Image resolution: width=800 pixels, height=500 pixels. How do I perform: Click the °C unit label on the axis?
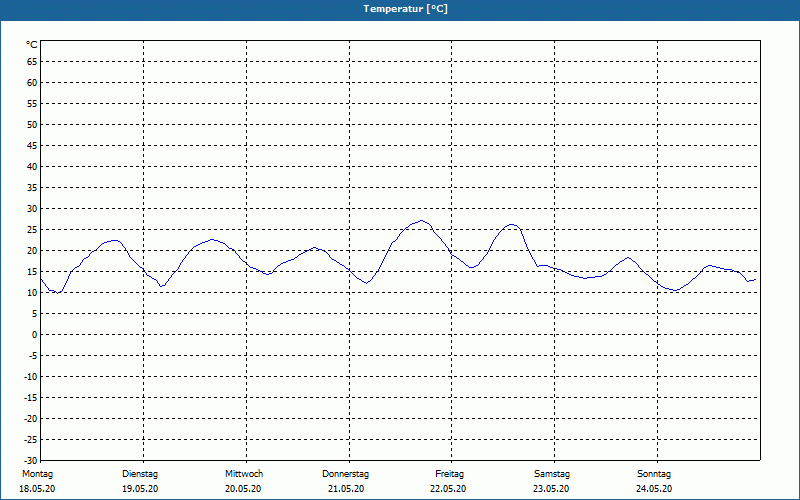point(32,45)
